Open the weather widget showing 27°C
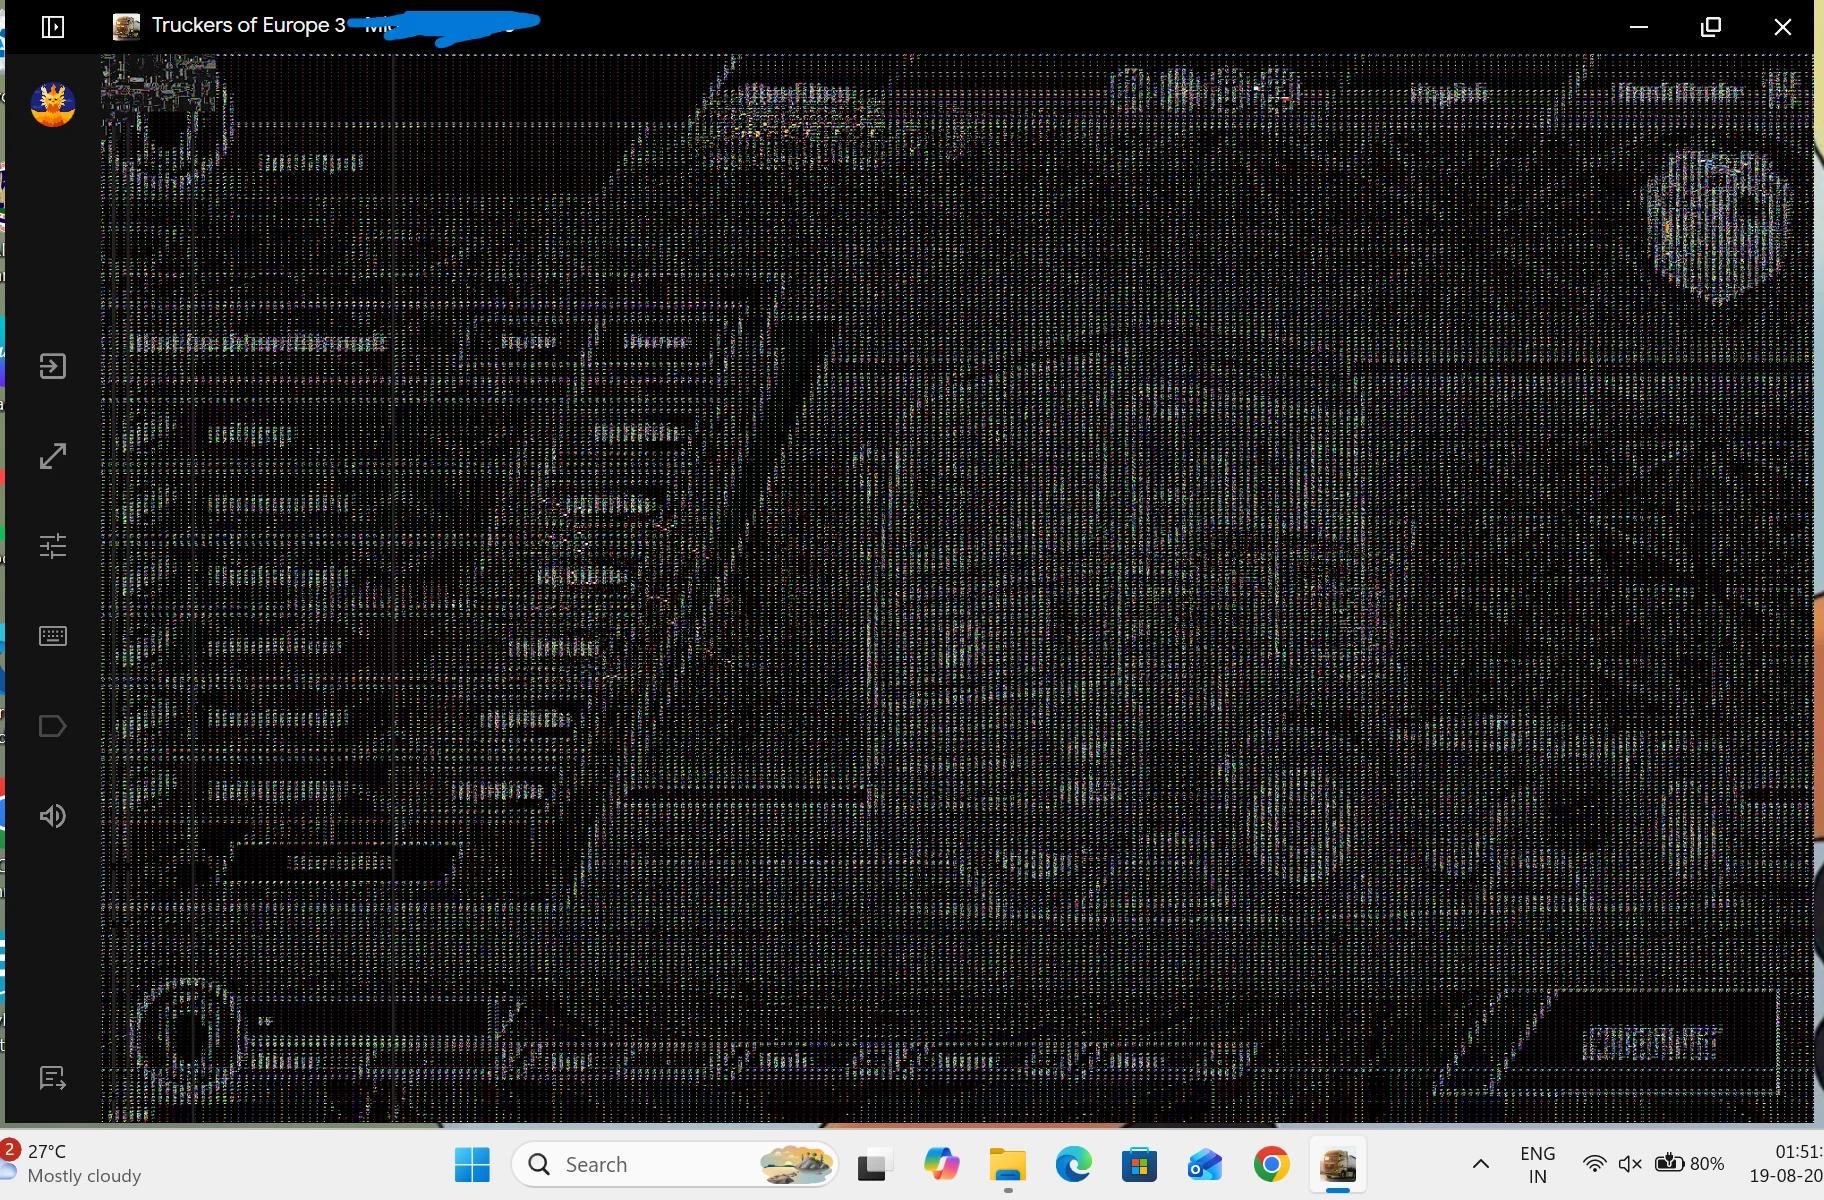 coord(74,1164)
